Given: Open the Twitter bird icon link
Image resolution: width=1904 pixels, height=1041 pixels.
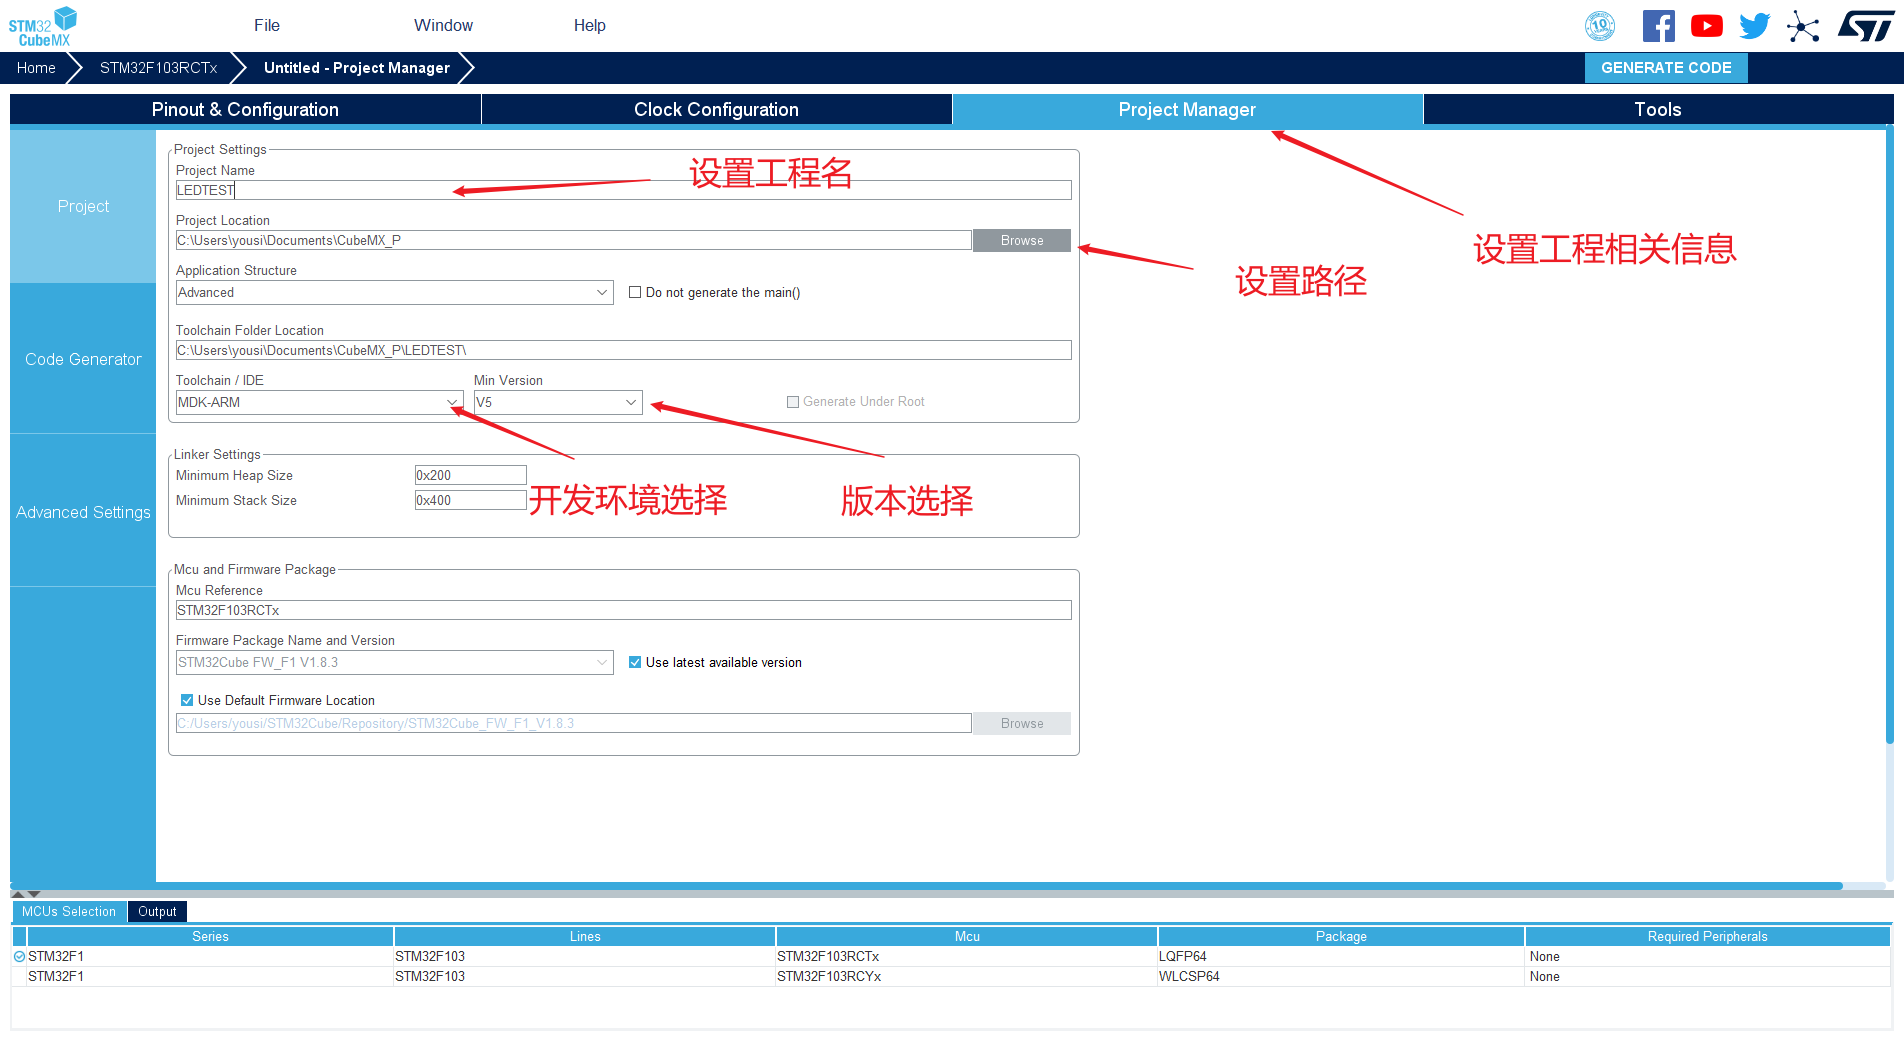Looking at the screenshot, I should (x=1755, y=26).
